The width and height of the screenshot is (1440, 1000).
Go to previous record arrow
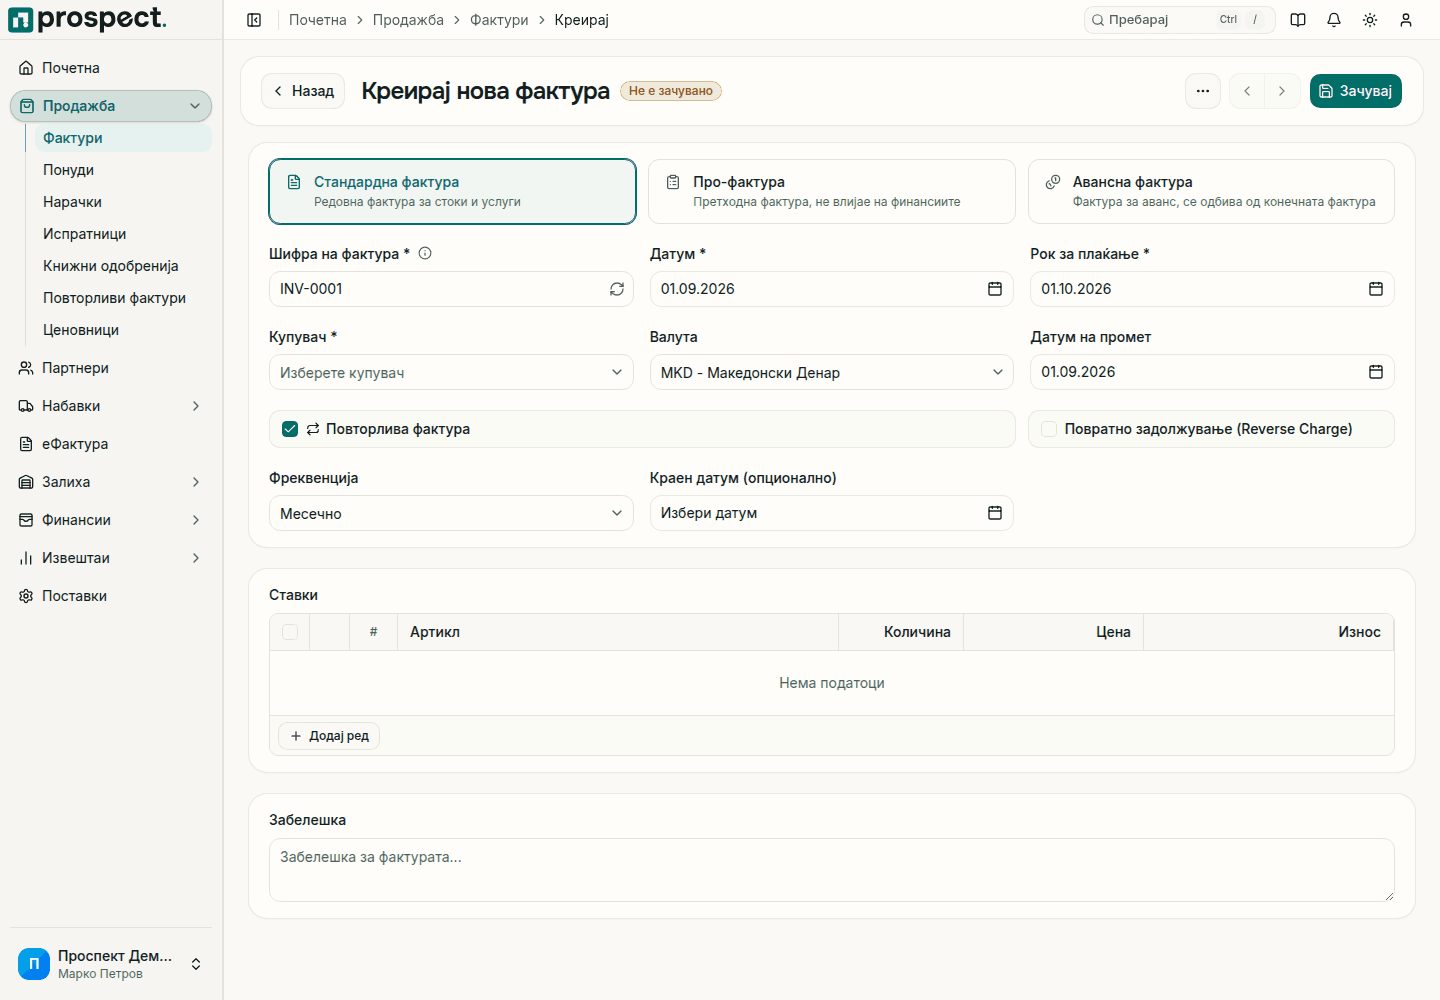click(1247, 91)
